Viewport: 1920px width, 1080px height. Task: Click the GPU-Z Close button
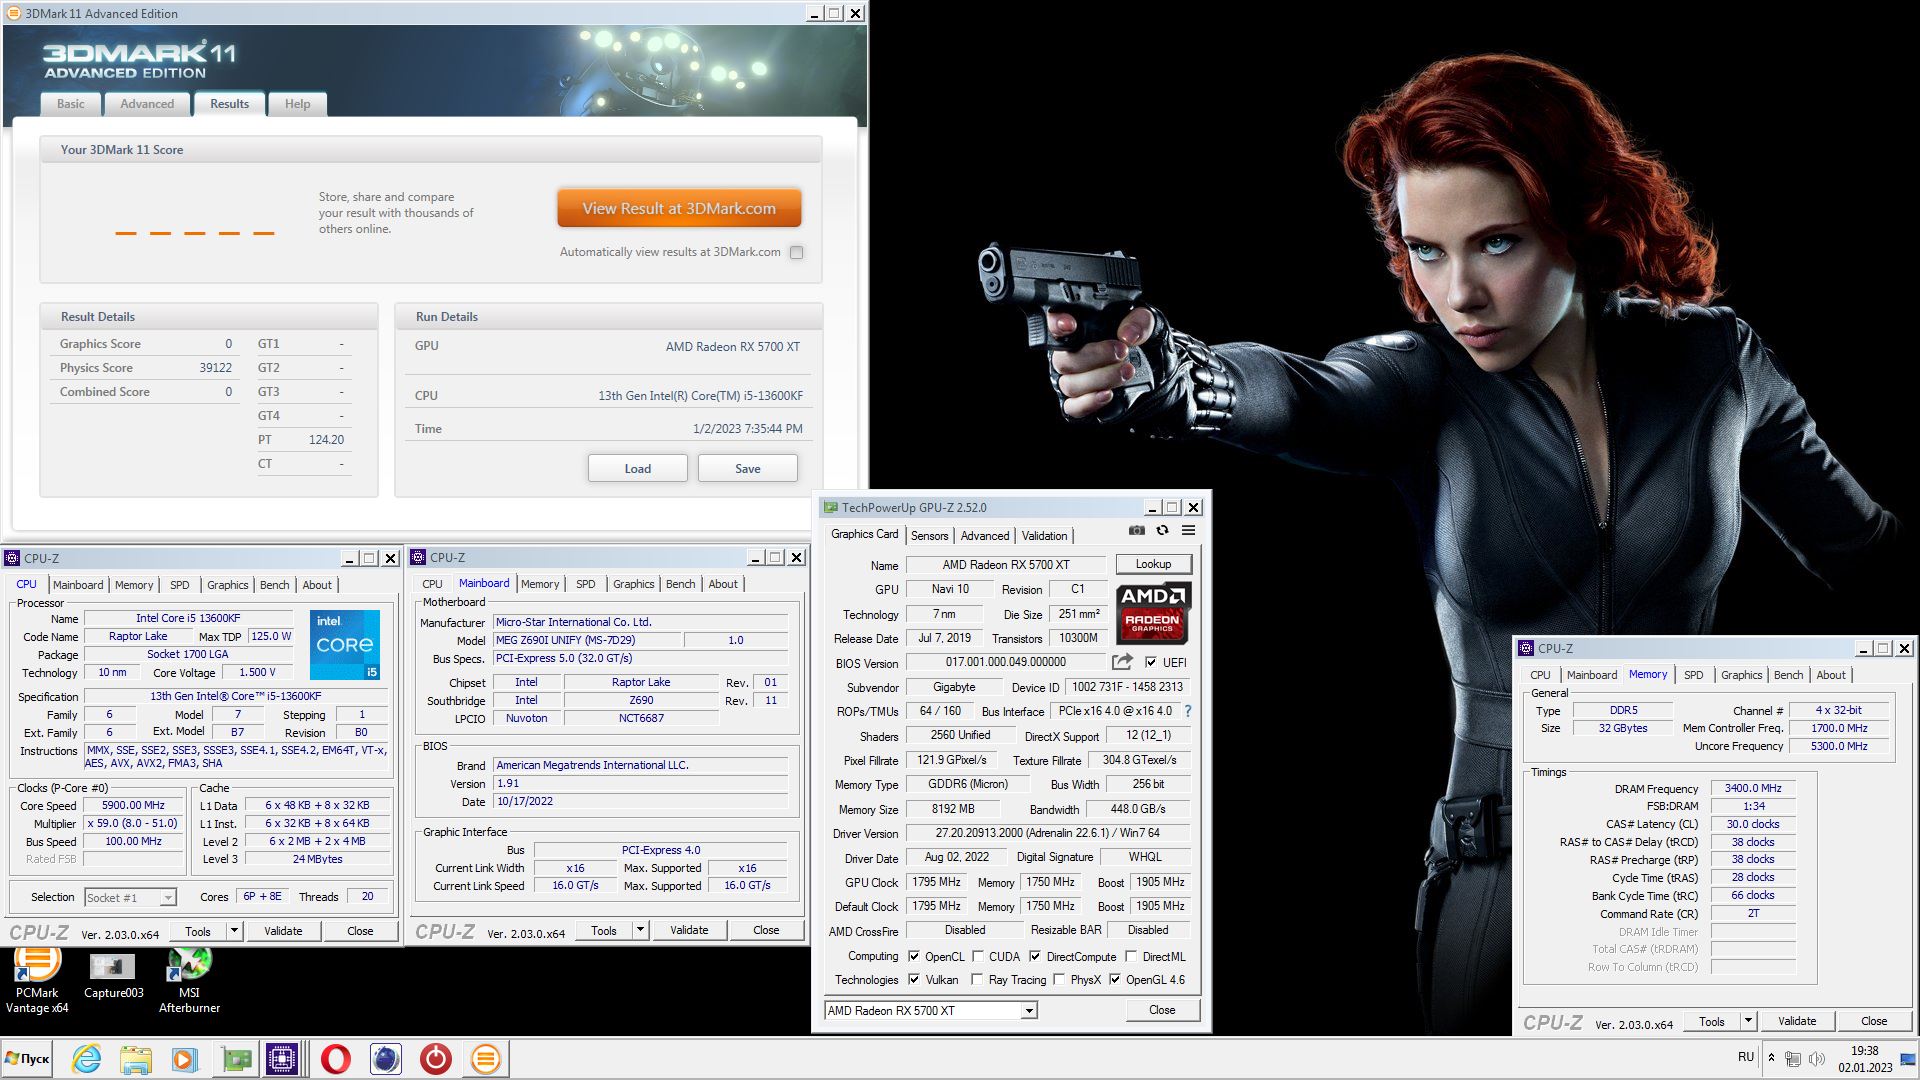1162,1010
